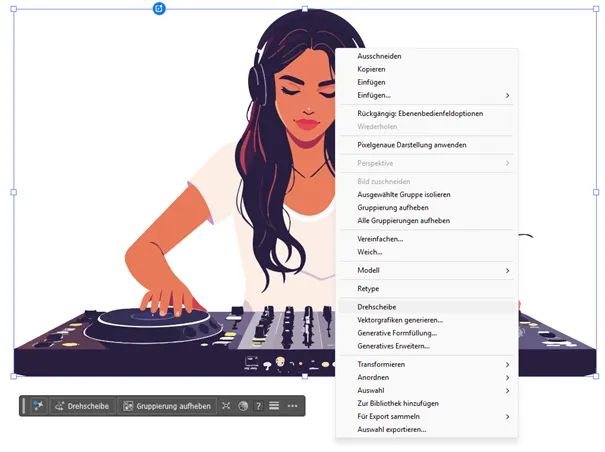Open the three-line properties icon in task bar

(274, 406)
